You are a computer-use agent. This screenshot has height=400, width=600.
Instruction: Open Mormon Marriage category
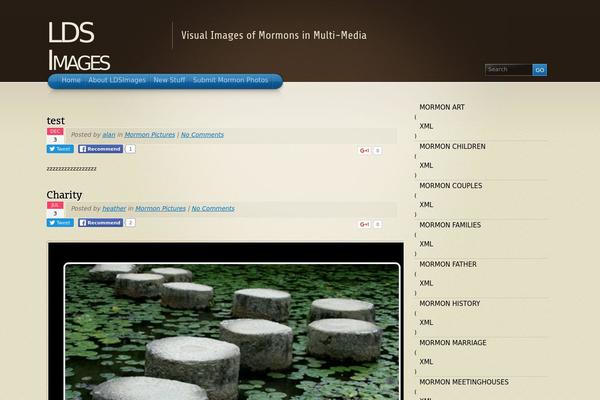click(x=453, y=343)
